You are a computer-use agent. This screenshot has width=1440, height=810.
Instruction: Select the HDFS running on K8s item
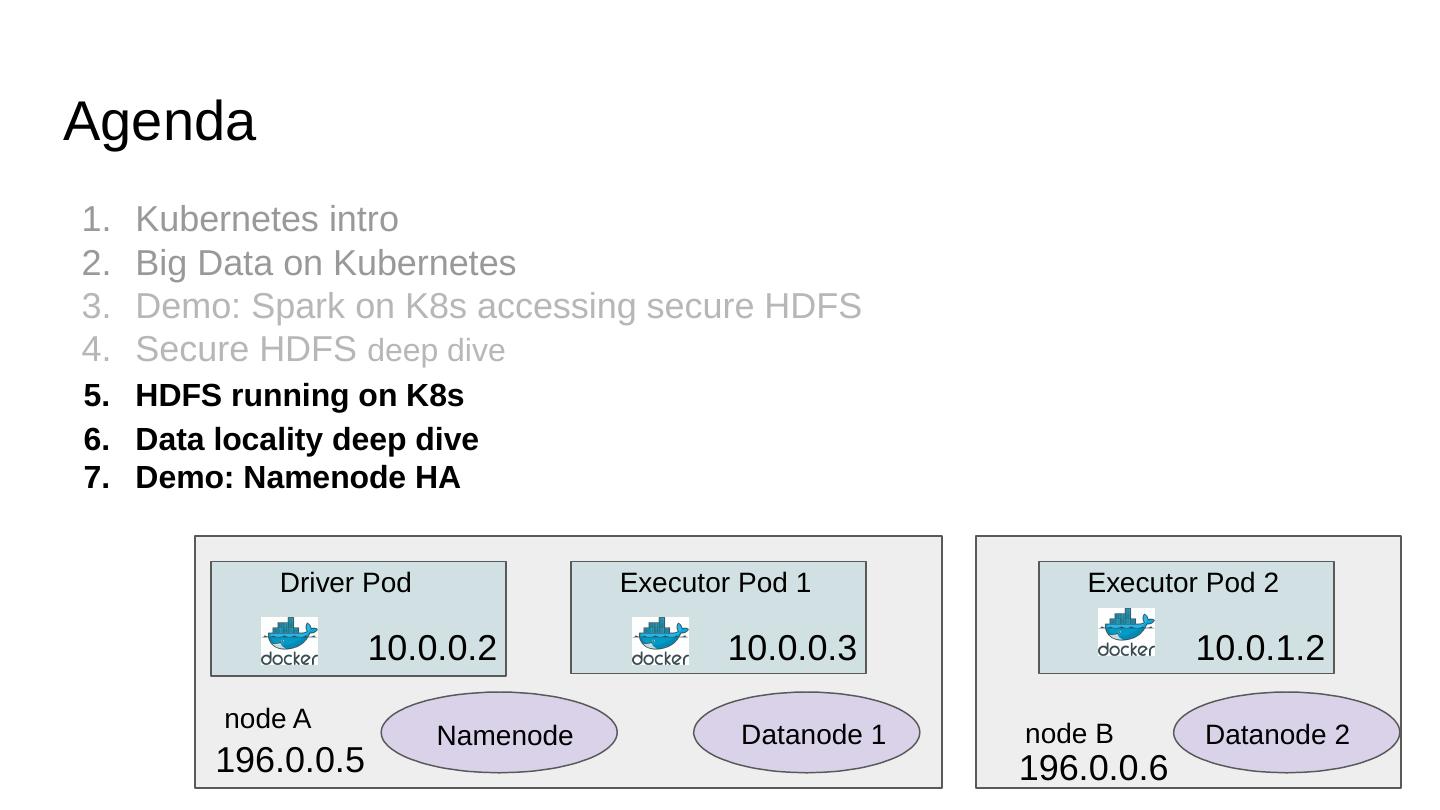[299, 396]
